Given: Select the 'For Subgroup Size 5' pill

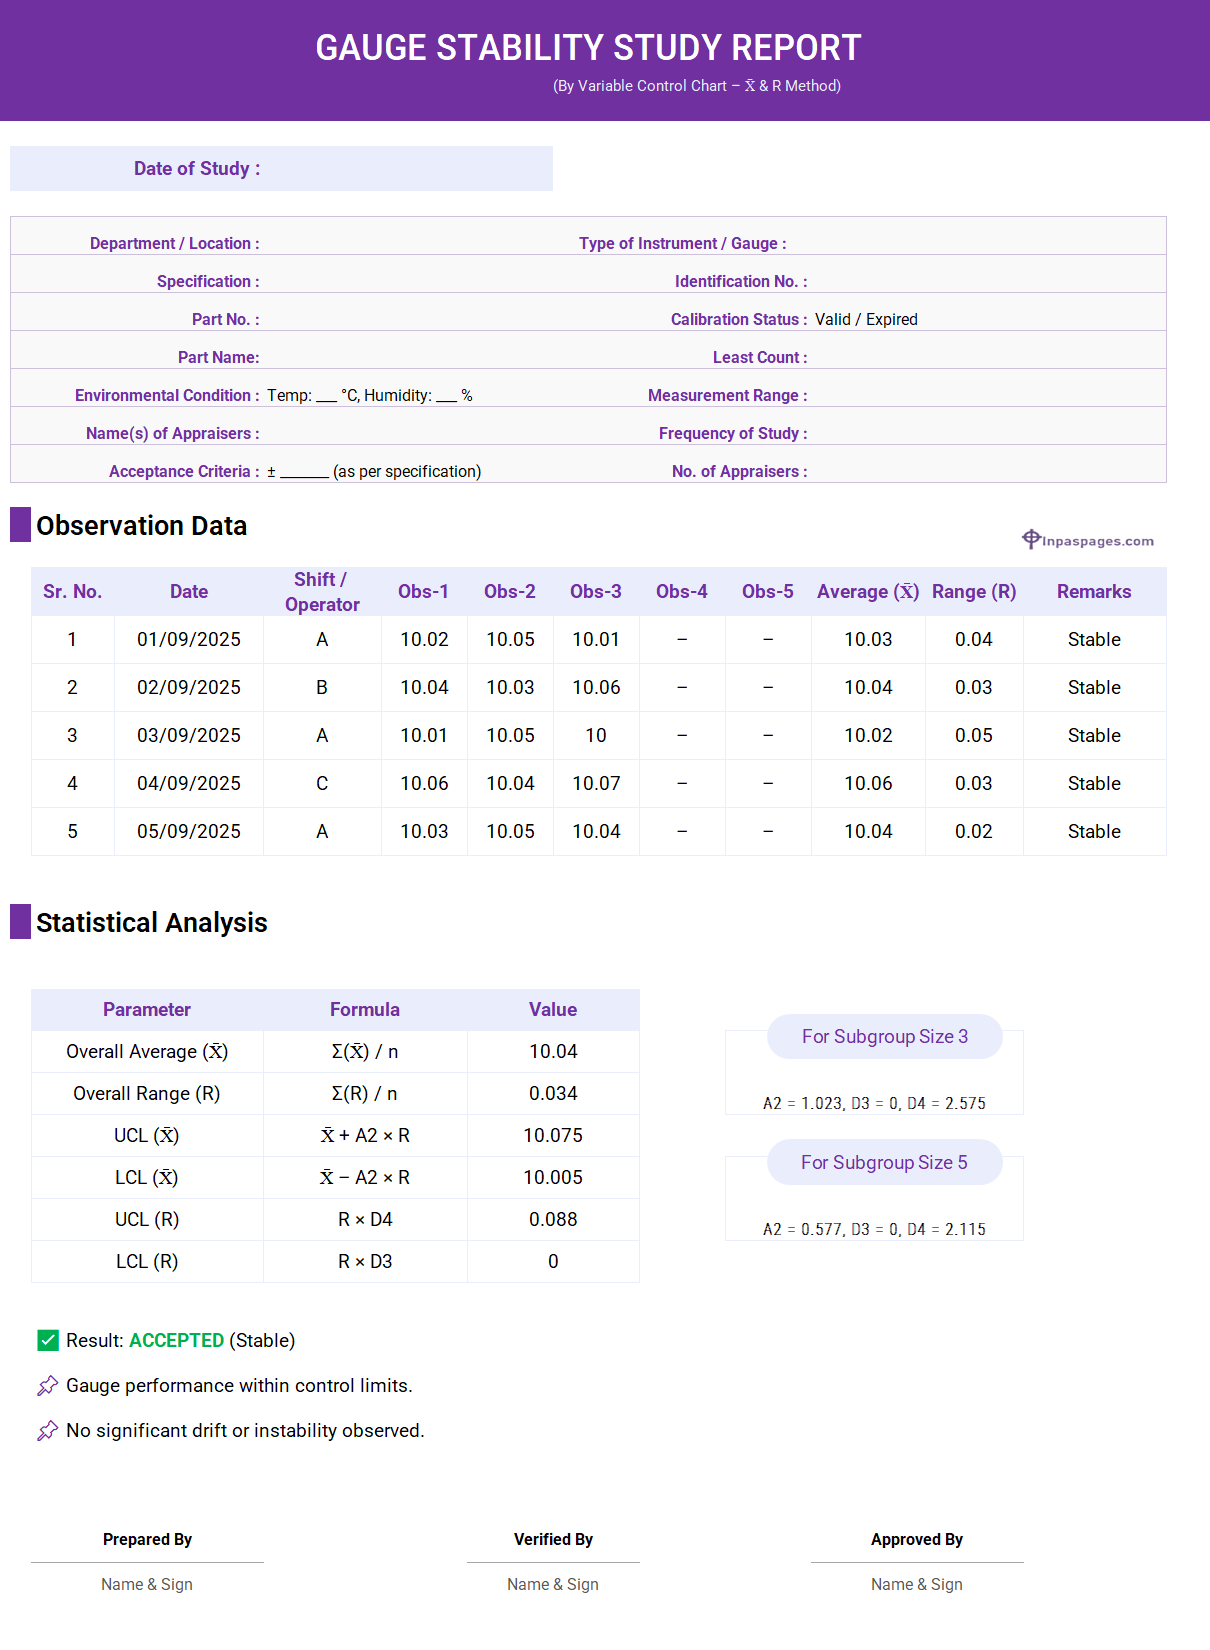Looking at the screenshot, I should pyautogui.click(x=884, y=1163).
